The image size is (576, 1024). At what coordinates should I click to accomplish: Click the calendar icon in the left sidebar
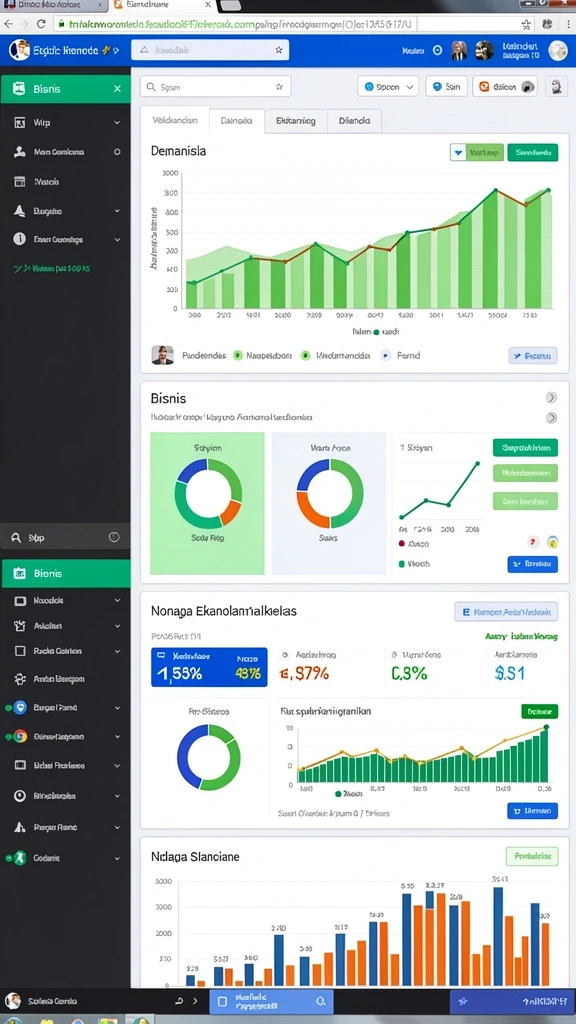[20, 182]
